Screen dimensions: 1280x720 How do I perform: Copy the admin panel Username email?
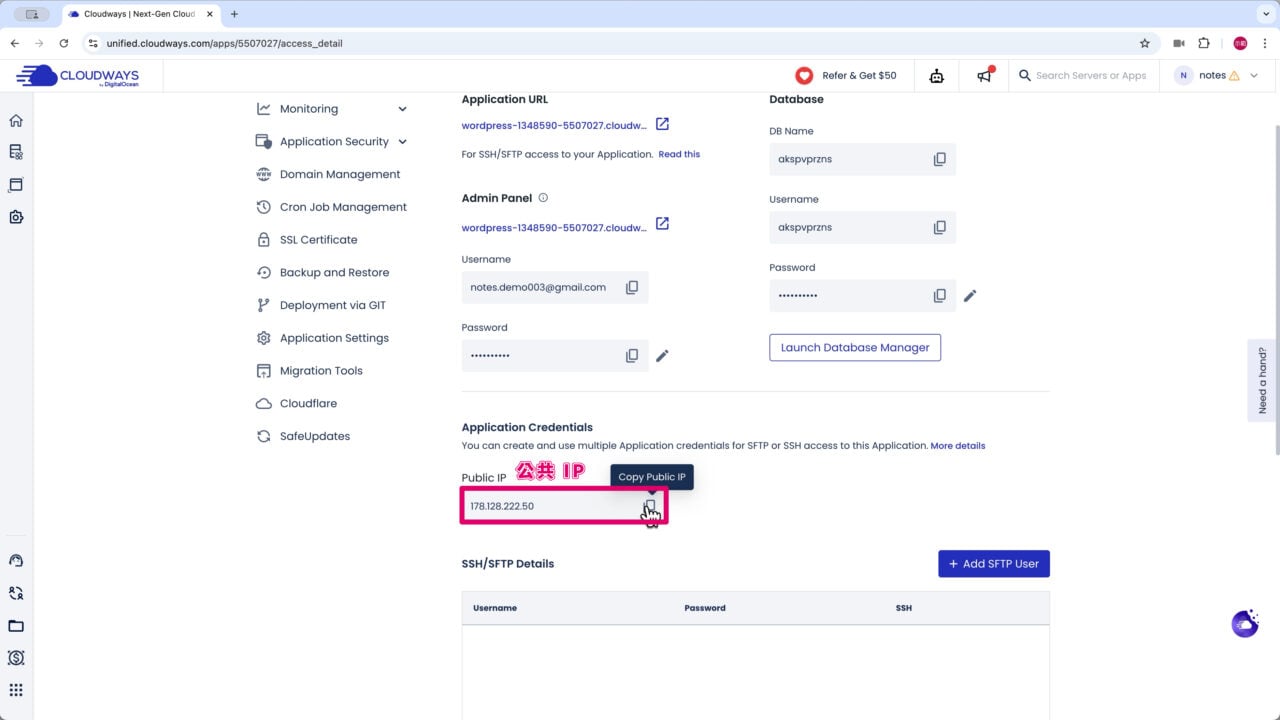pyautogui.click(x=632, y=287)
